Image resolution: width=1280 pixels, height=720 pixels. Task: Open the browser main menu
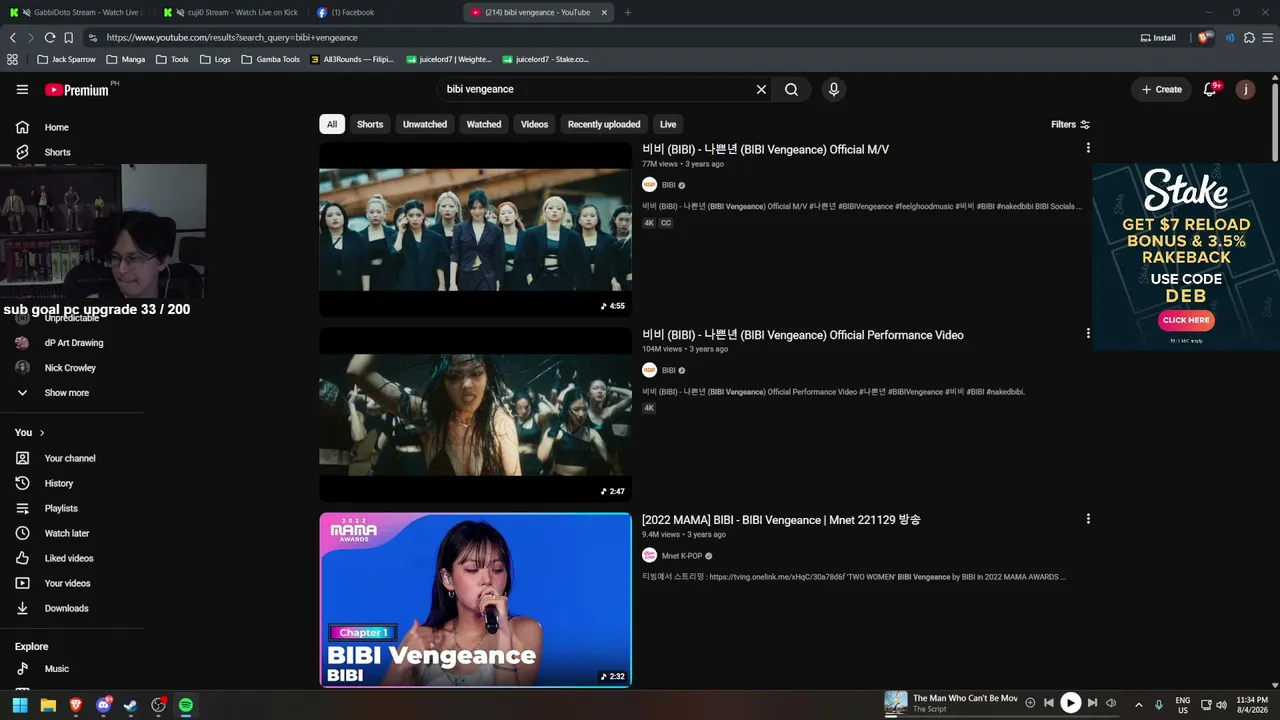tap(1266, 37)
